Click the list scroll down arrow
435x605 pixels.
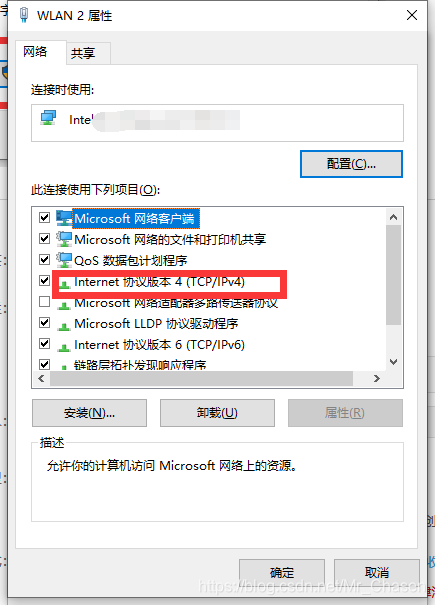394,362
